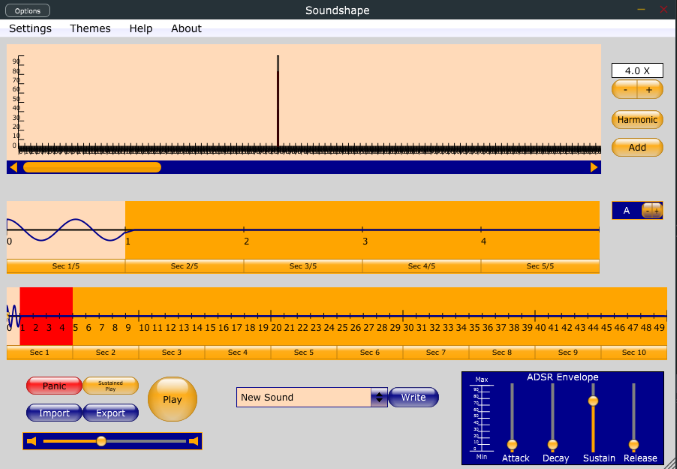Select the Sec 2/5 segment
This screenshot has width=677, height=469.
click(x=184, y=266)
